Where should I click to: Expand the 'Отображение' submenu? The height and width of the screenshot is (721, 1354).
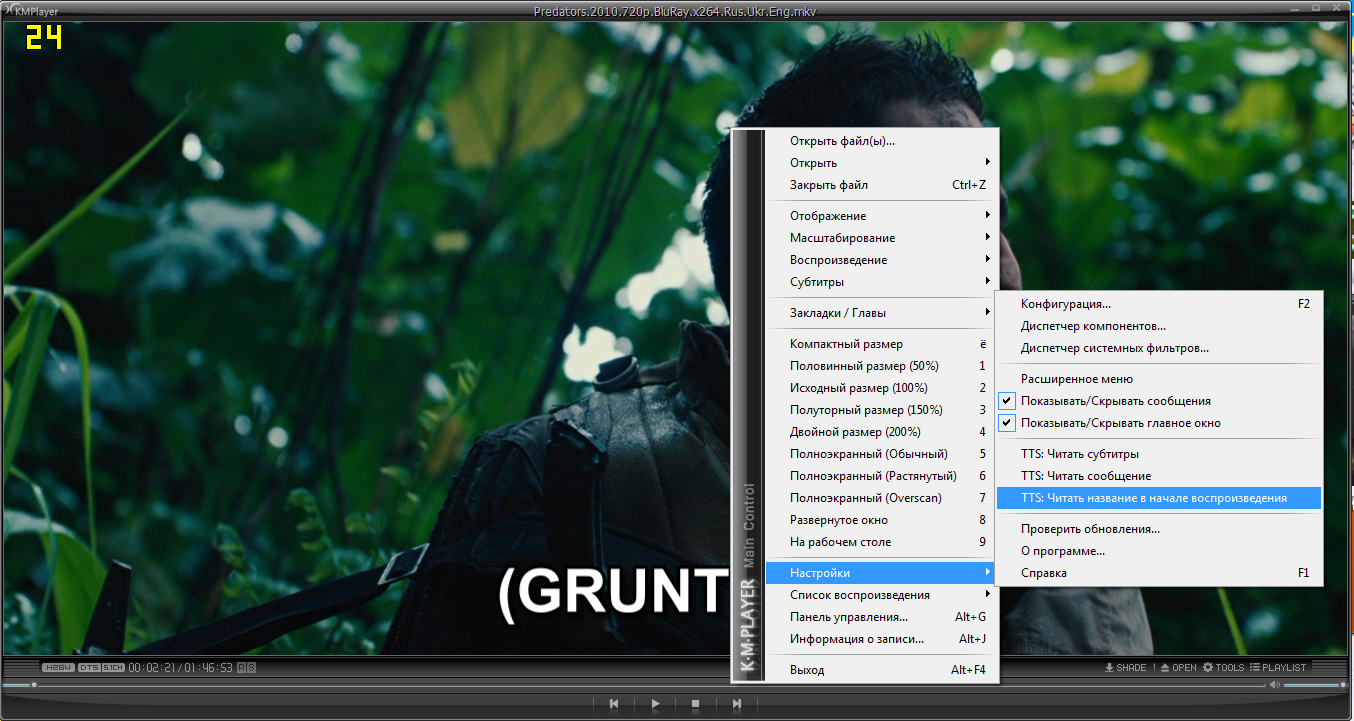click(x=881, y=216)
